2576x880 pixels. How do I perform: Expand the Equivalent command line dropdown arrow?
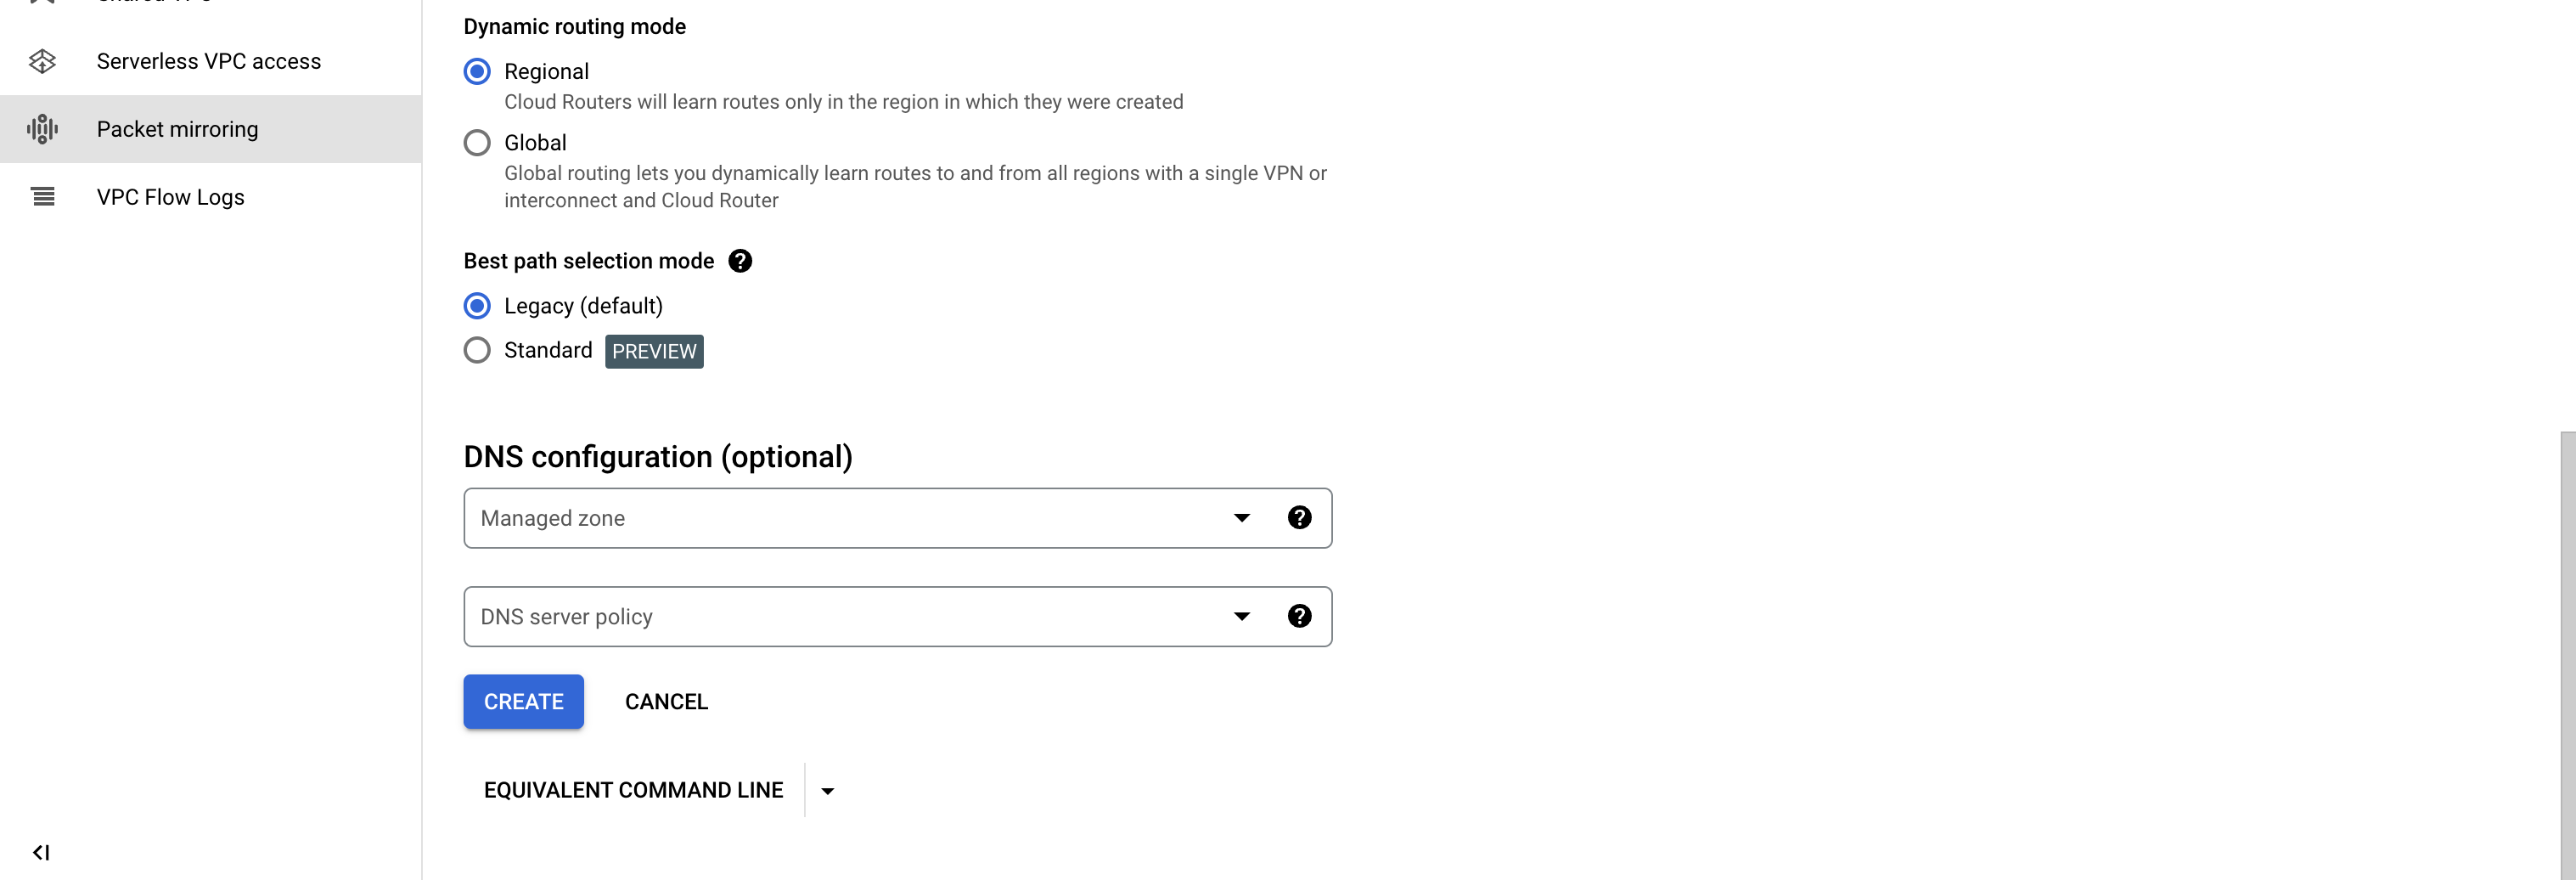click(x=827, y=790)
